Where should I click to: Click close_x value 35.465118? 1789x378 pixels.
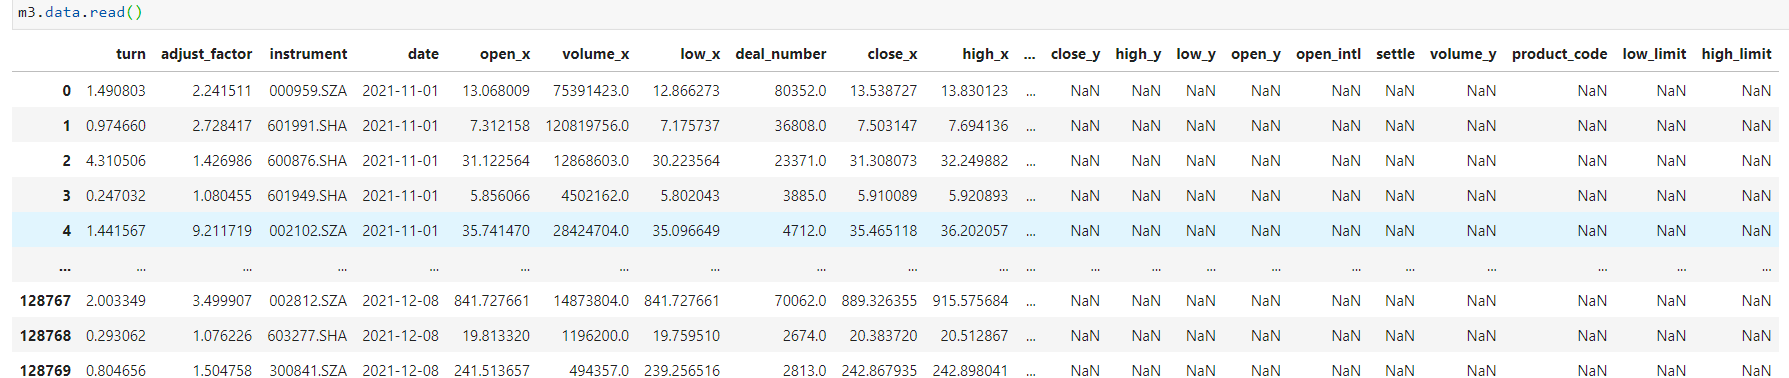coord(883,231)
